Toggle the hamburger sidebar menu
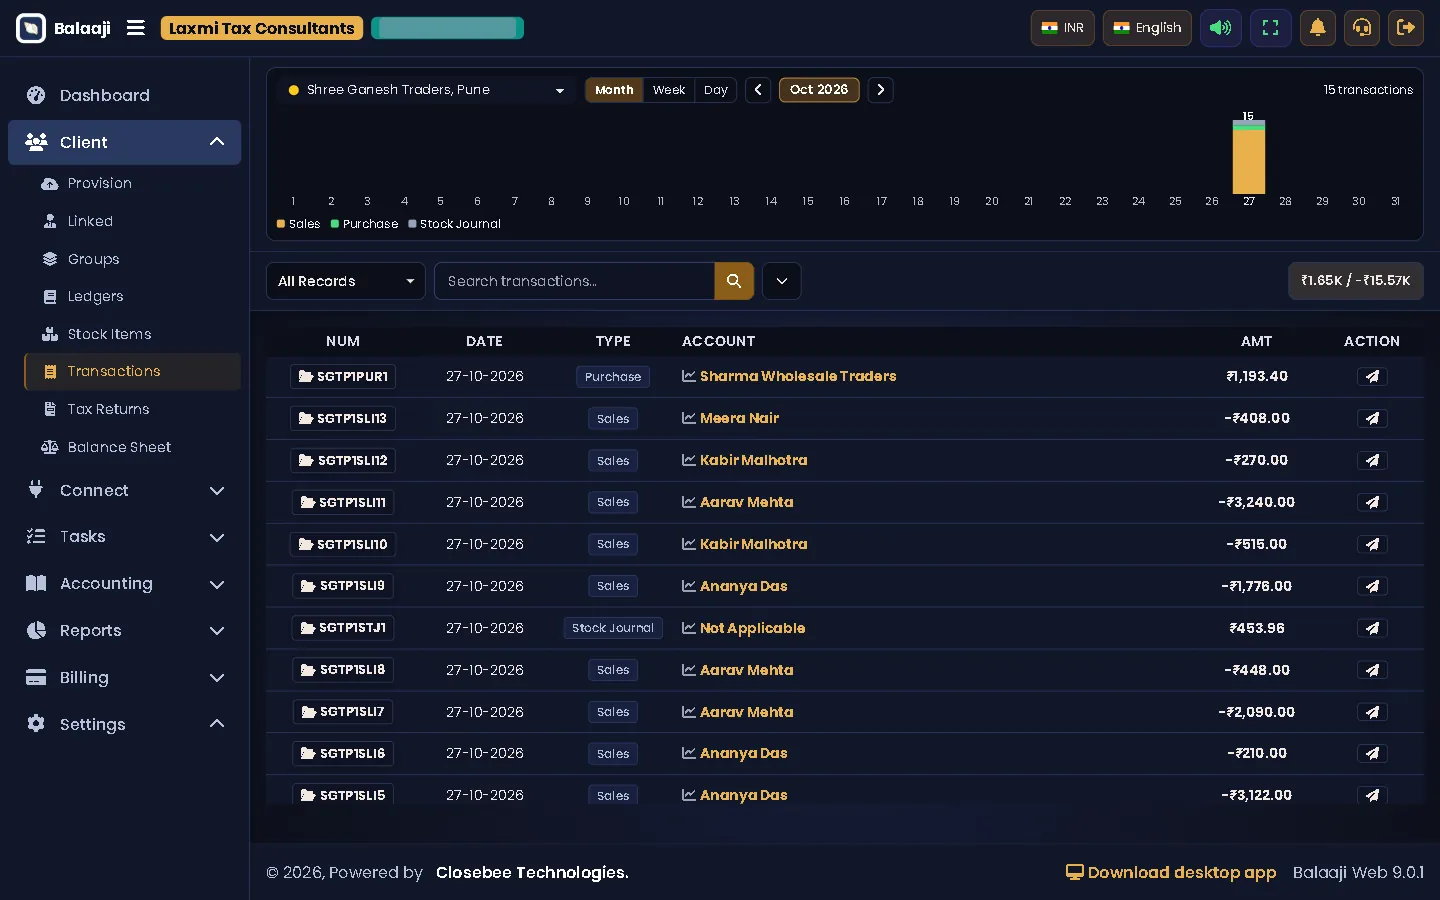Viewport: 1440px width, 900px height. pos(136,28)
